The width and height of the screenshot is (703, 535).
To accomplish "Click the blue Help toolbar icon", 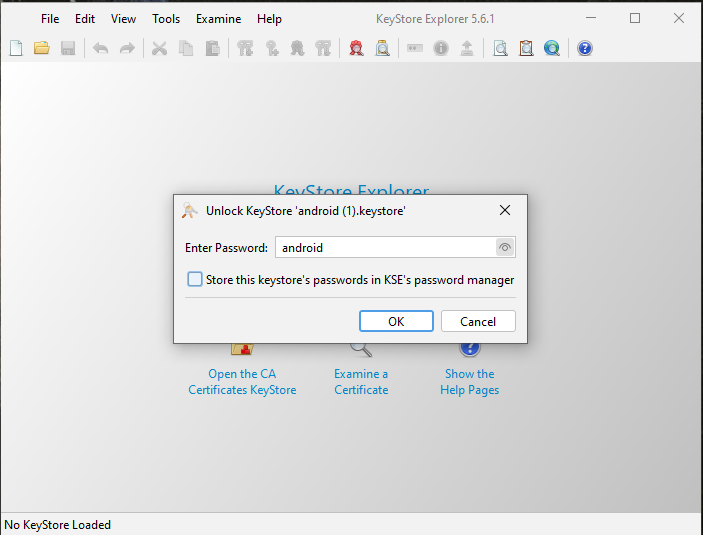I will point(585,48).
